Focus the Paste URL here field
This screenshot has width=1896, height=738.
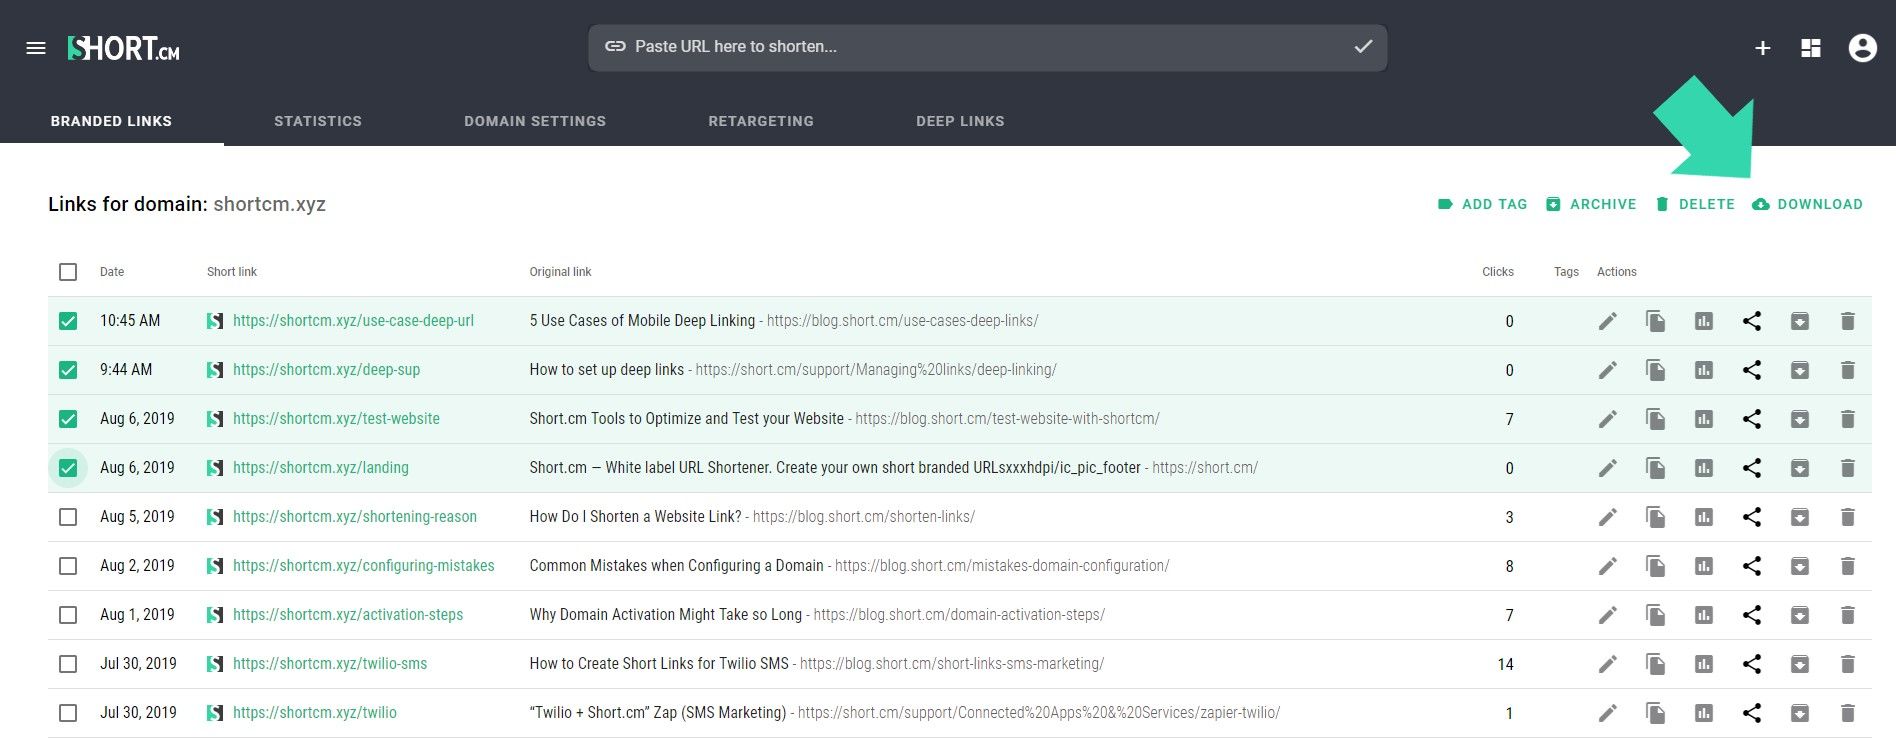pyautogui.click(x=988, y=47)
